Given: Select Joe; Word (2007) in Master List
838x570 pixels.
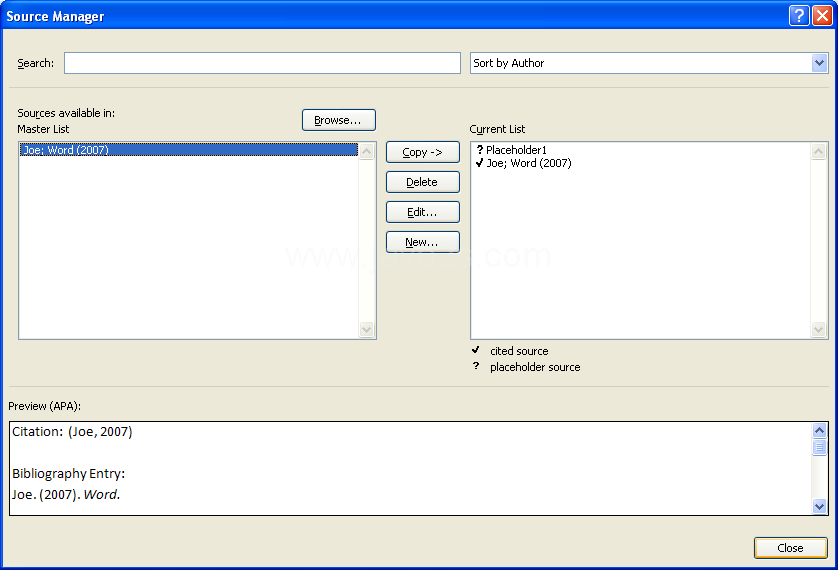Looking at the screenshot, I should pyautogui.click(x=189, y=150).
